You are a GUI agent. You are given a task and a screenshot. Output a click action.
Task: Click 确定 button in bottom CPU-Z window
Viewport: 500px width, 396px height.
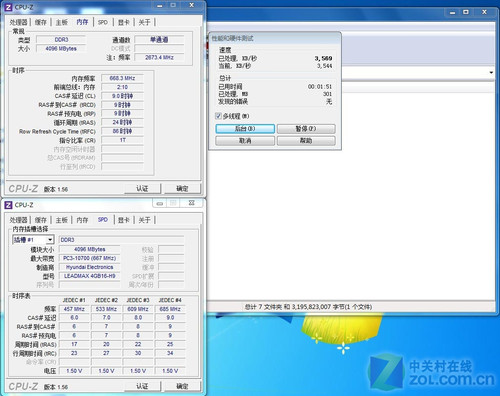pyautogui.click(x=182, y=386)
